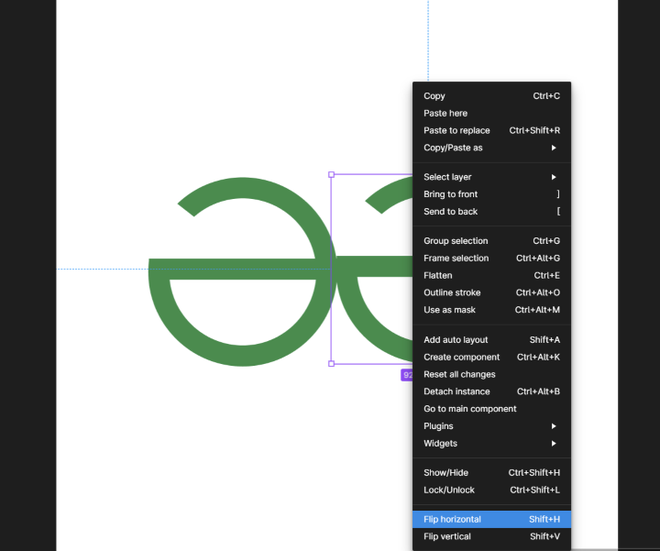Select Flip horizontal option
Viewport: 660px width, 551px height.
(492, 519)
